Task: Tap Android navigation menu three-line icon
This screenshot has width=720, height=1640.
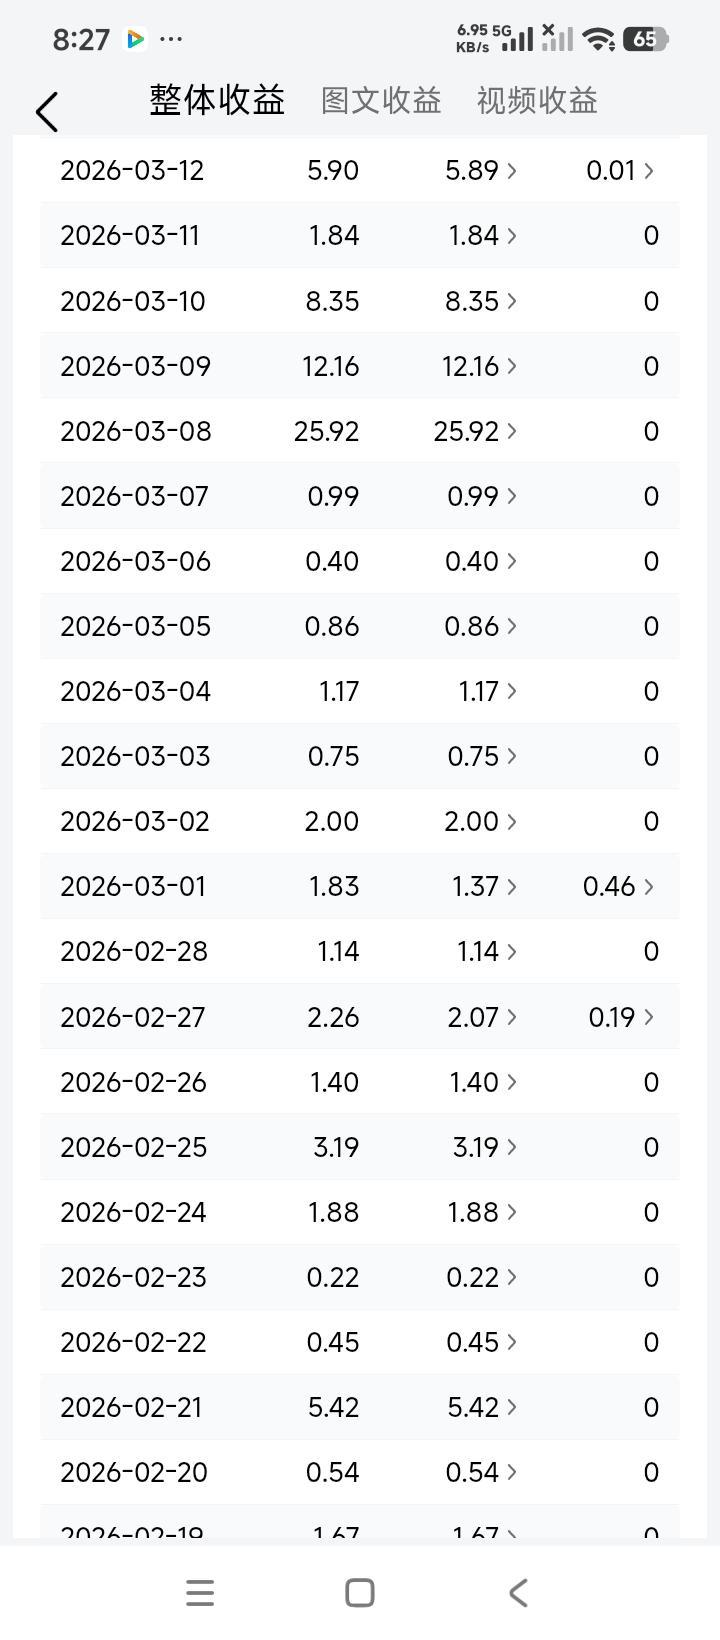Action: coord(200,1592)
